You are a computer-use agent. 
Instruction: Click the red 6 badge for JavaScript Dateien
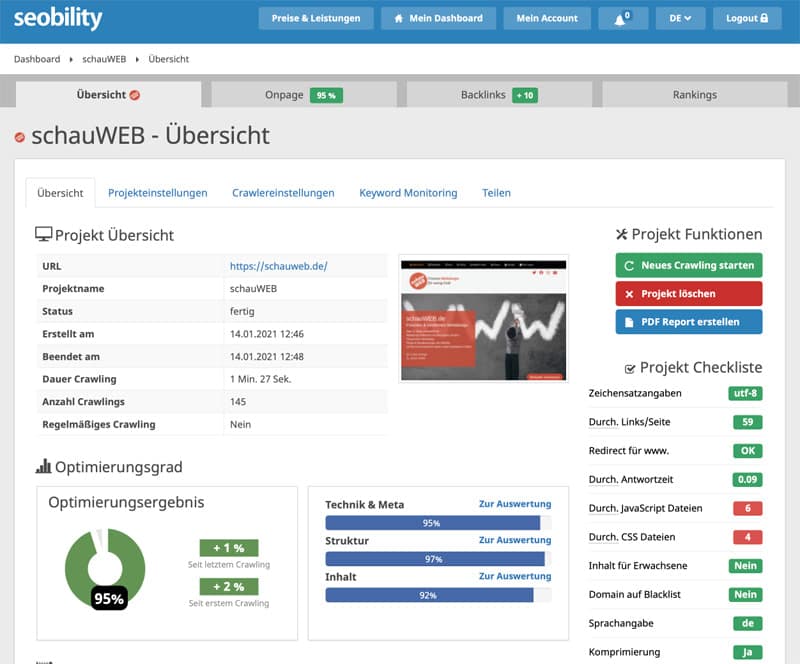click(x=747, y=508)
